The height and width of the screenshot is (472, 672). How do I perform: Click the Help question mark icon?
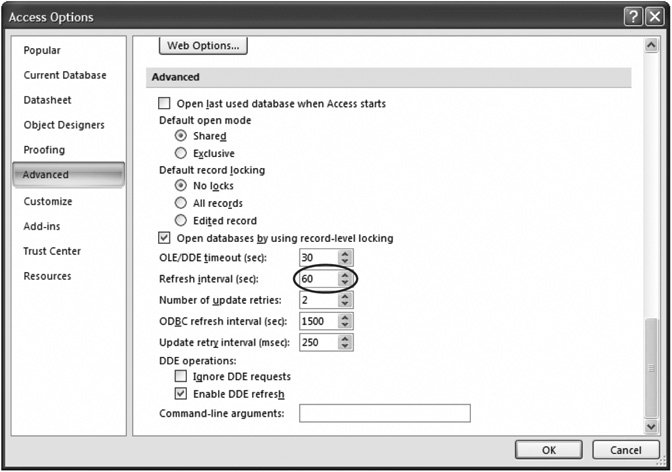pos(632,16)
